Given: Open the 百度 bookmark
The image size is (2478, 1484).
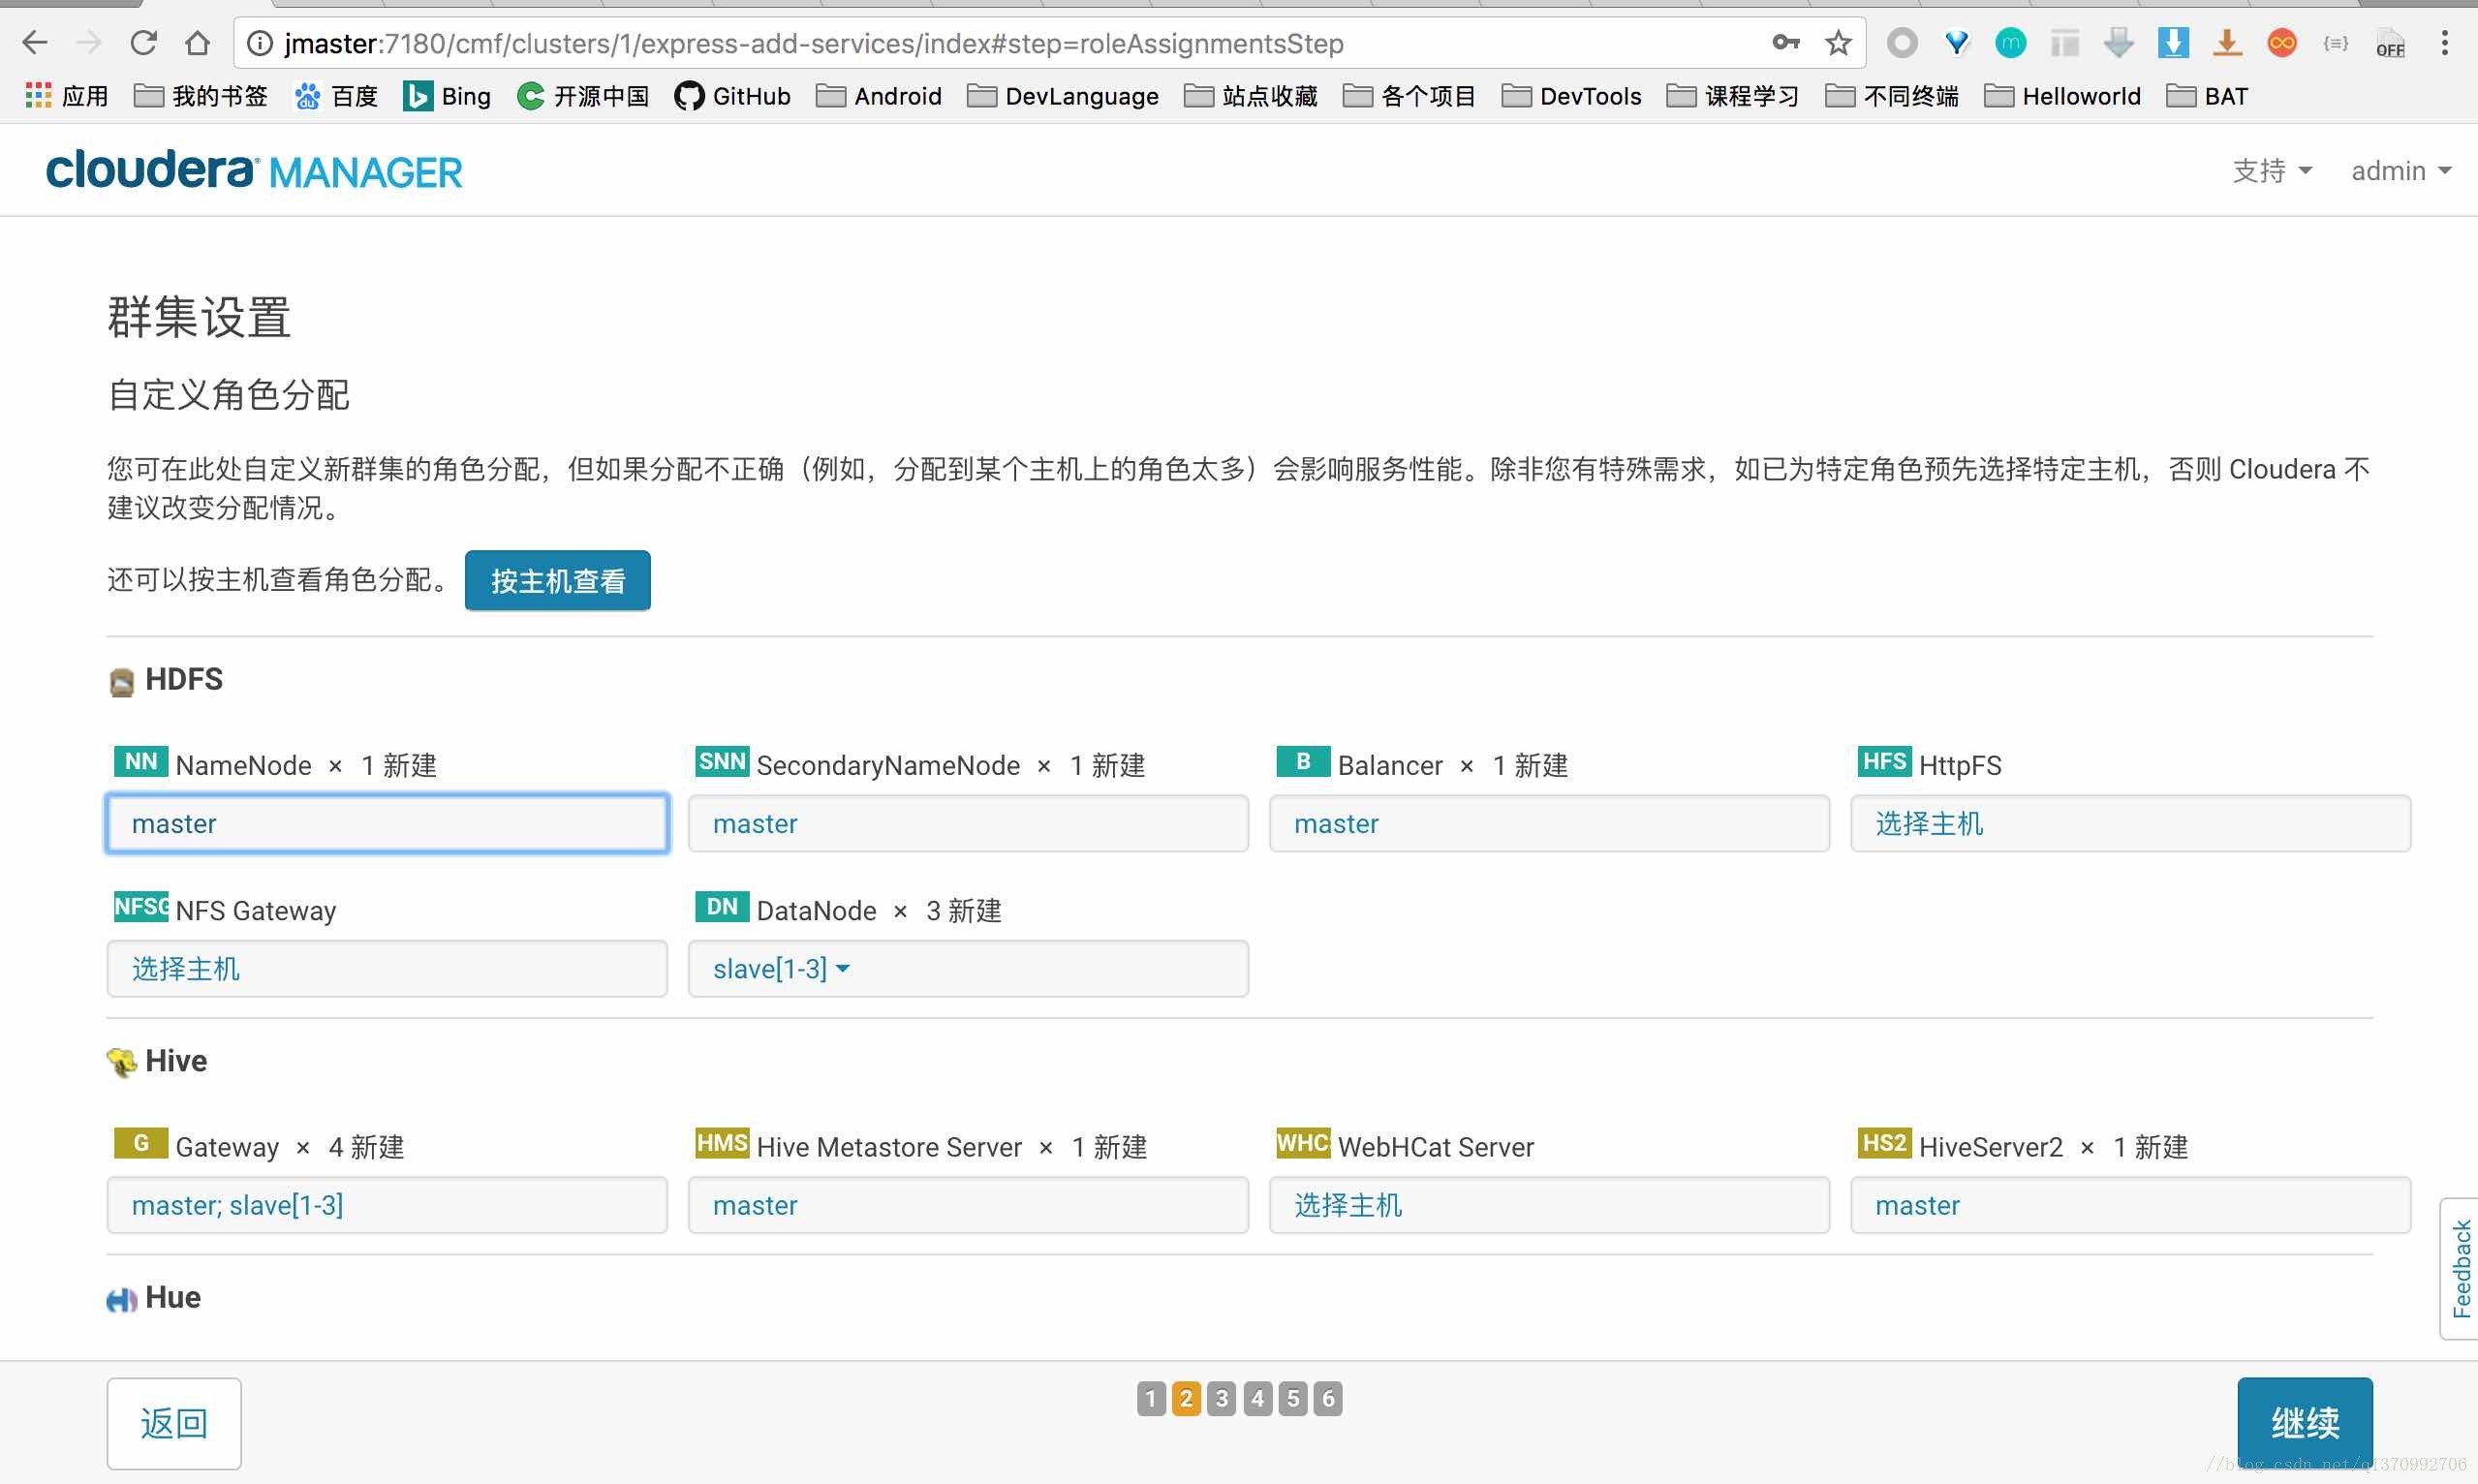Looking at the screenshot, I should click(336, 96).
